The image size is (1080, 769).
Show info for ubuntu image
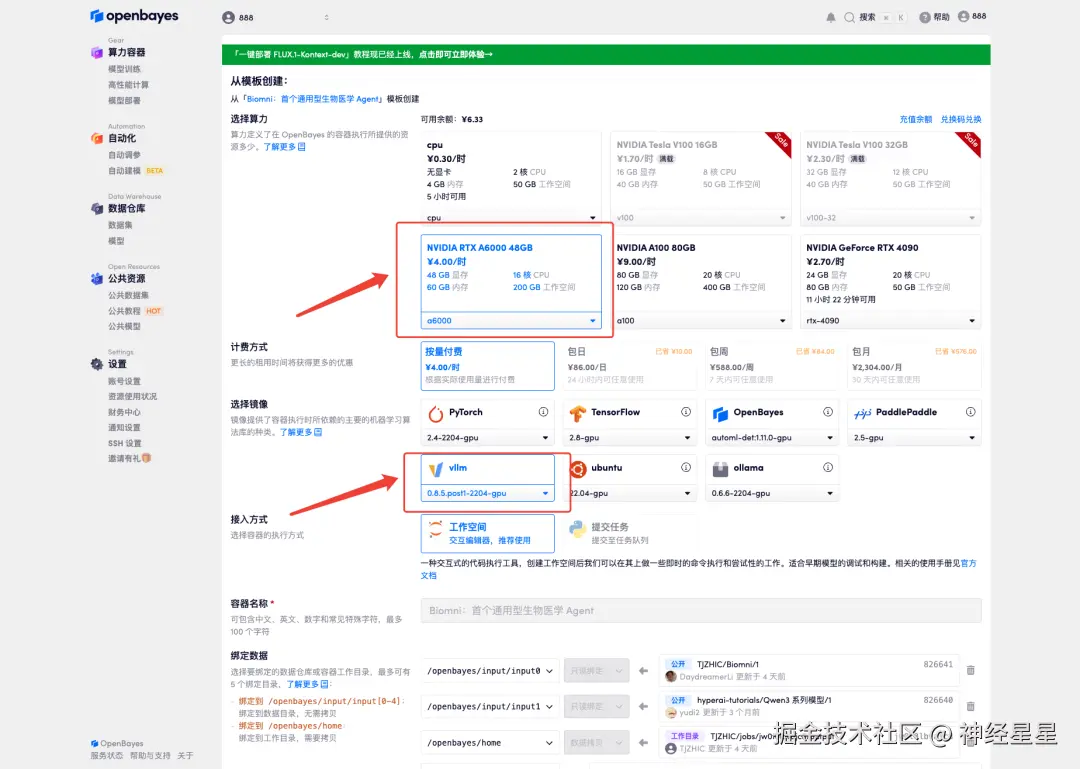686,467
